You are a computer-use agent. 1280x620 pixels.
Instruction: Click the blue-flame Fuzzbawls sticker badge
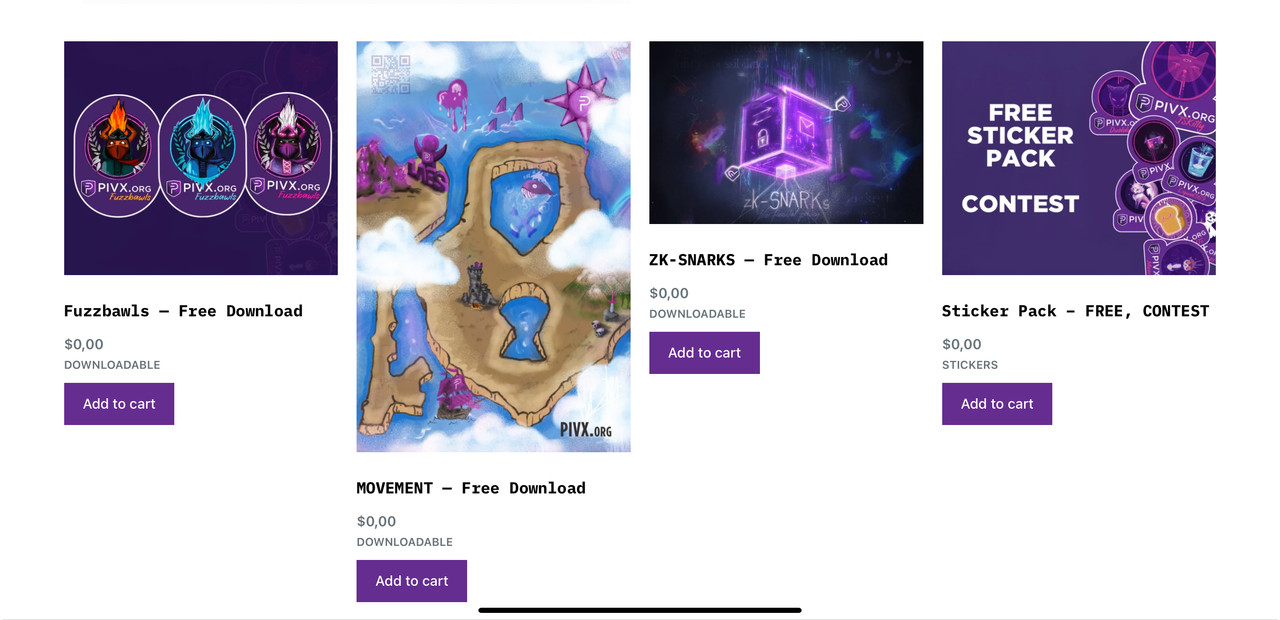pos(202,155)
